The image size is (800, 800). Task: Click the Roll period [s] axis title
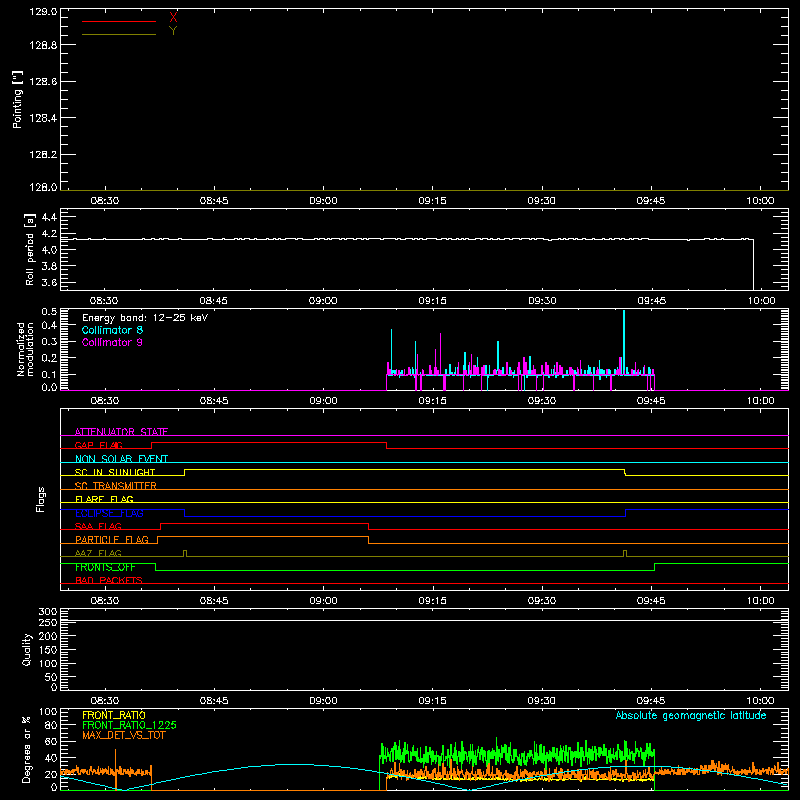coord(30,249)
